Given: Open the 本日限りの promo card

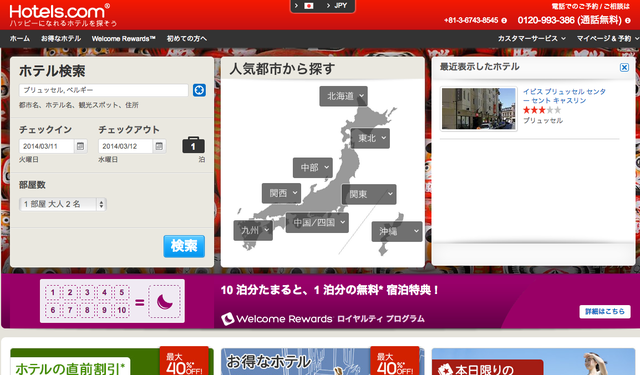Looking at the screenshot, I should (x=533, y=362).
